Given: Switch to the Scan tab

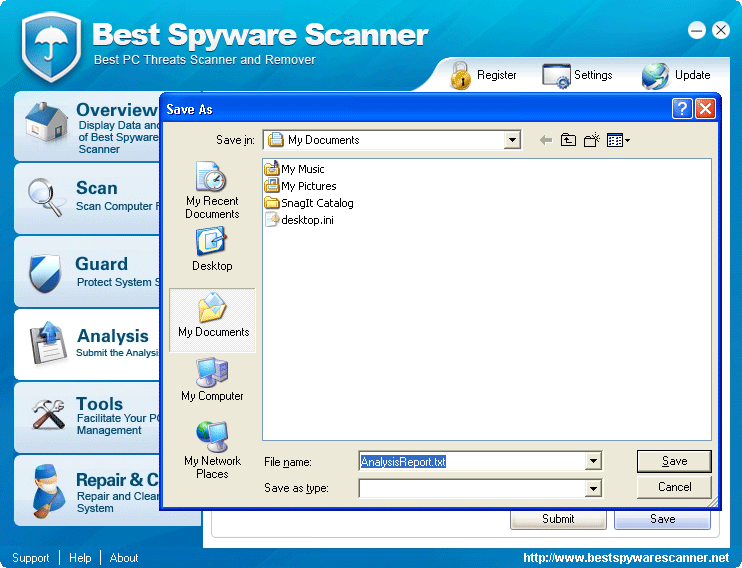Looking at the screenshot, I should coord(87,198).
